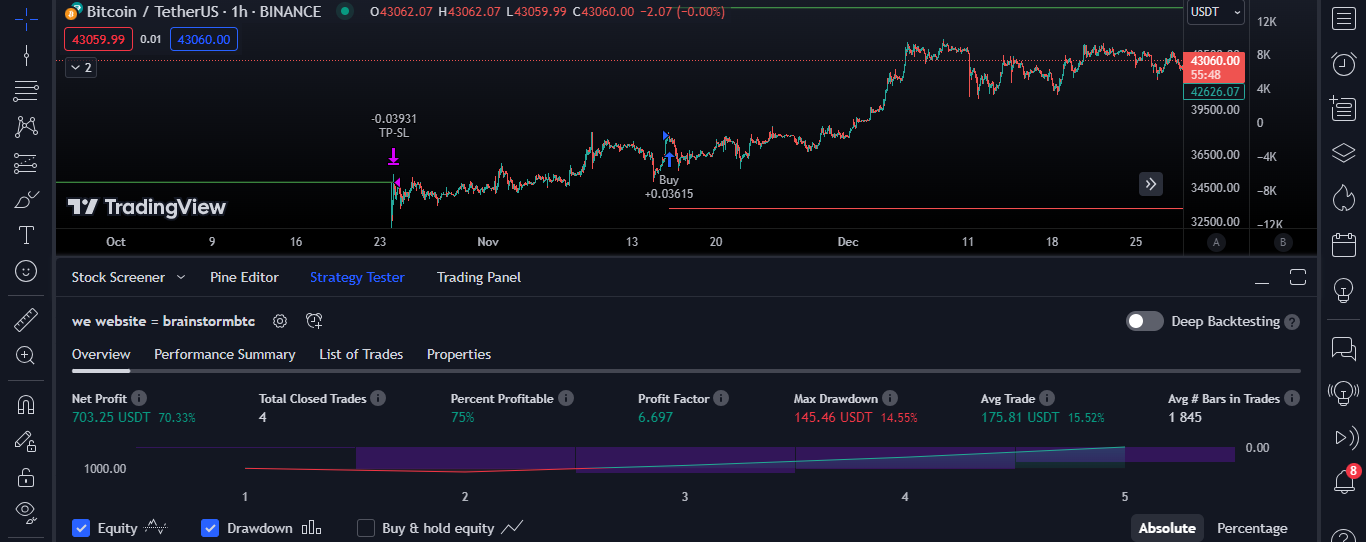Select Absolute chart mode
This screenshot has width=1366, height=542.
[1167, 528]
